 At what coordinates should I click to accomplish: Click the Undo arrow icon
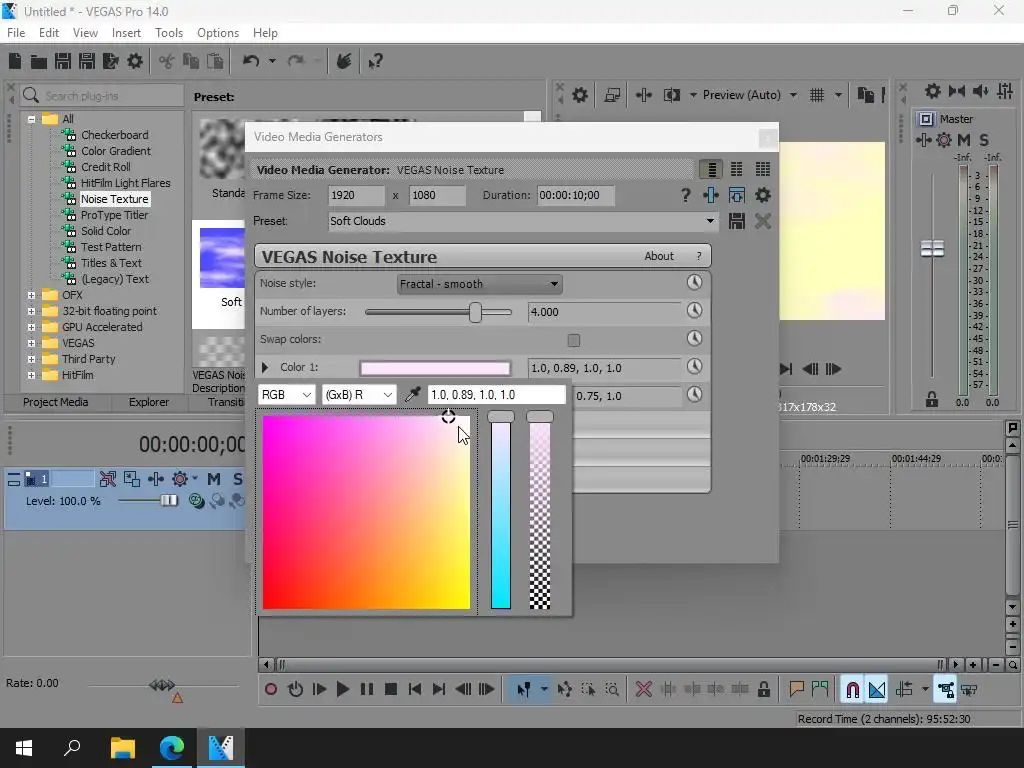251,61
